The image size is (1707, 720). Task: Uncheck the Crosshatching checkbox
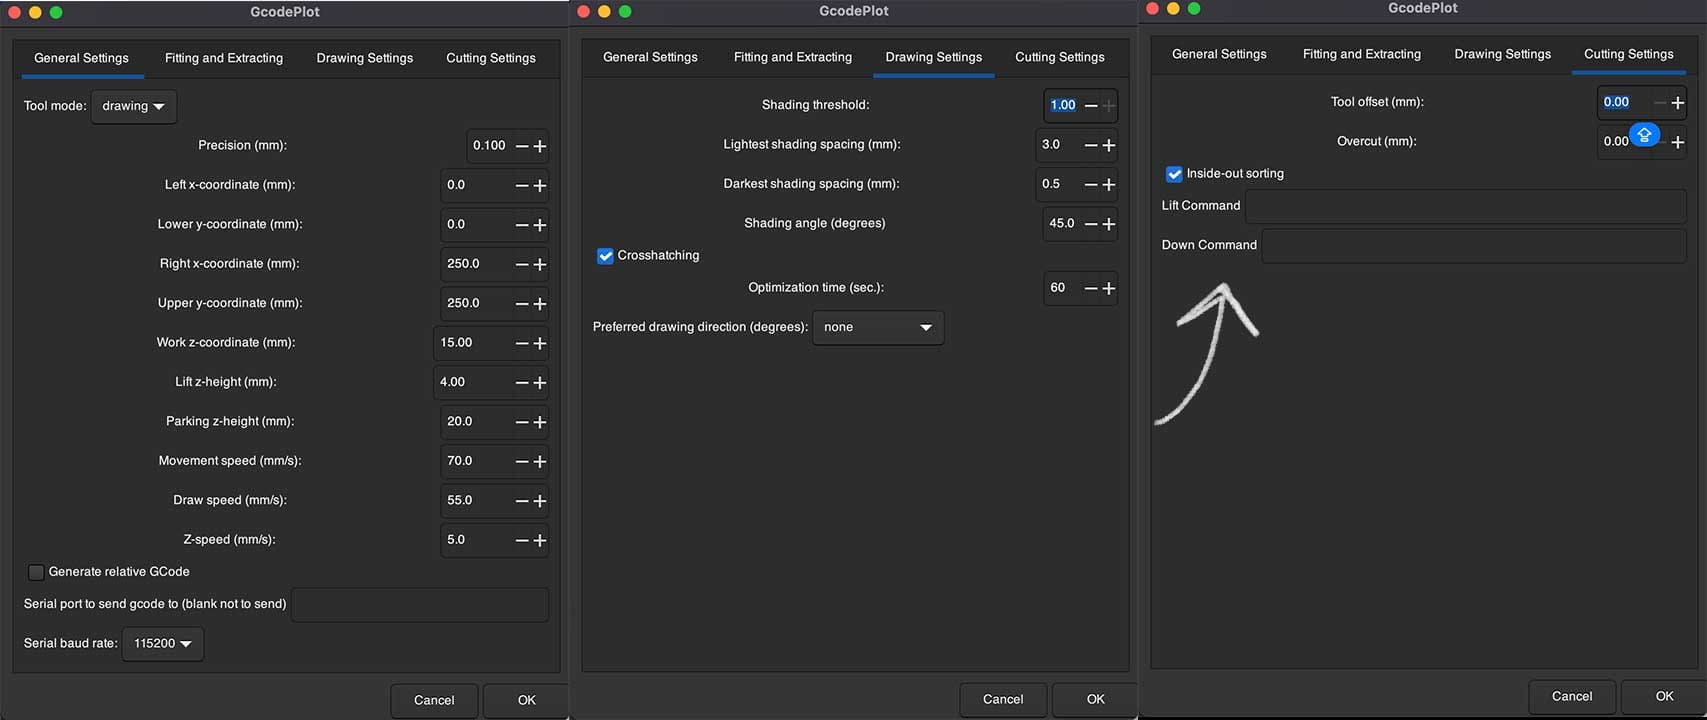[x=605, y=256]
